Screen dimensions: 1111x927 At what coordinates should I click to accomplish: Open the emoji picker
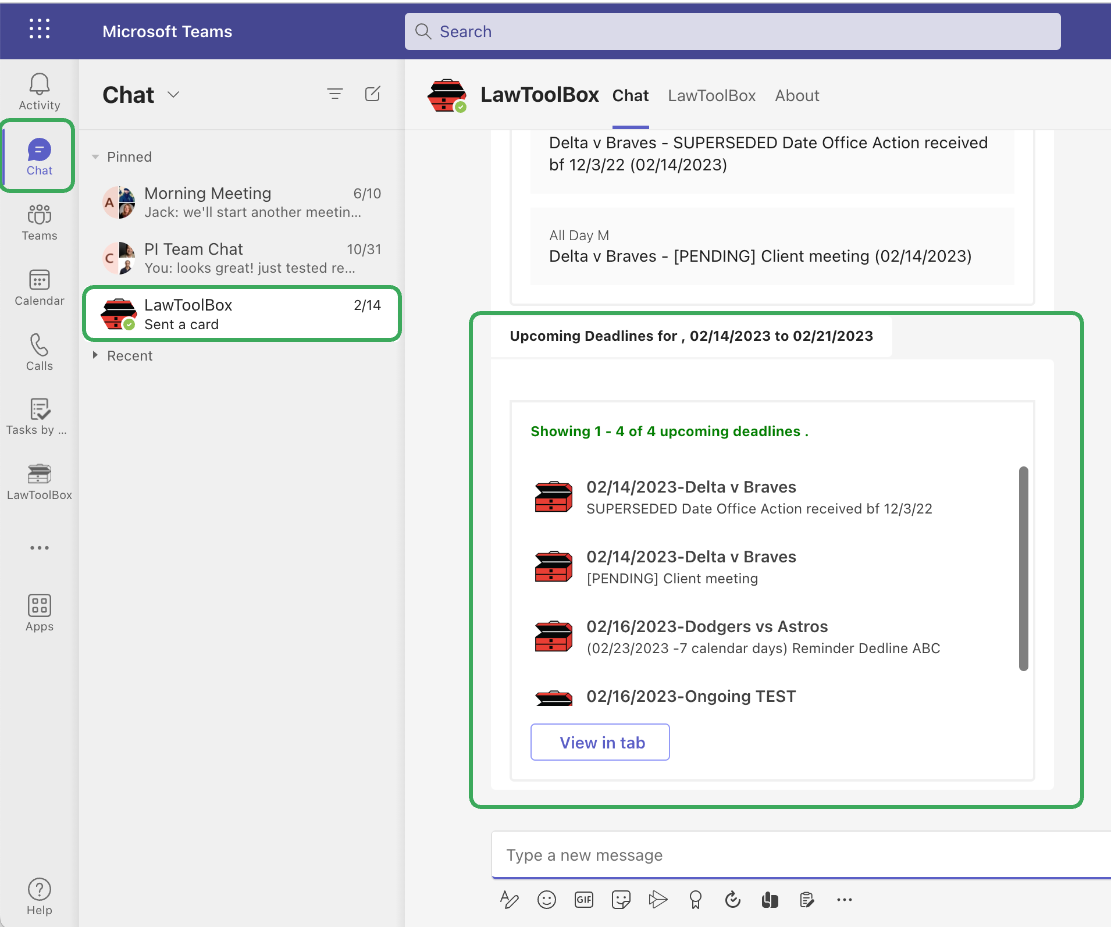pyautogui.click(x=546, y=899)
